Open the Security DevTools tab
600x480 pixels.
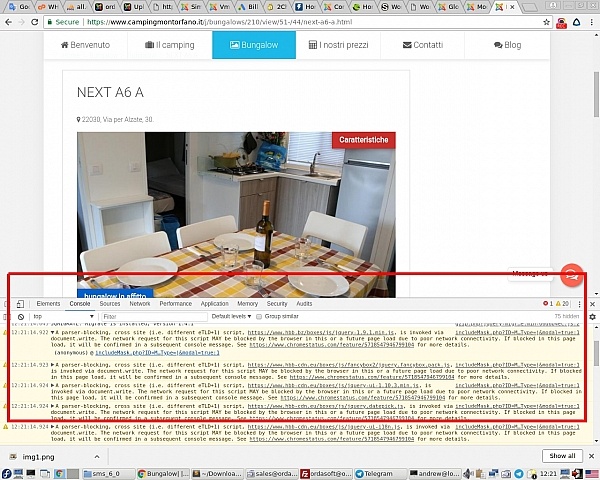277,304
